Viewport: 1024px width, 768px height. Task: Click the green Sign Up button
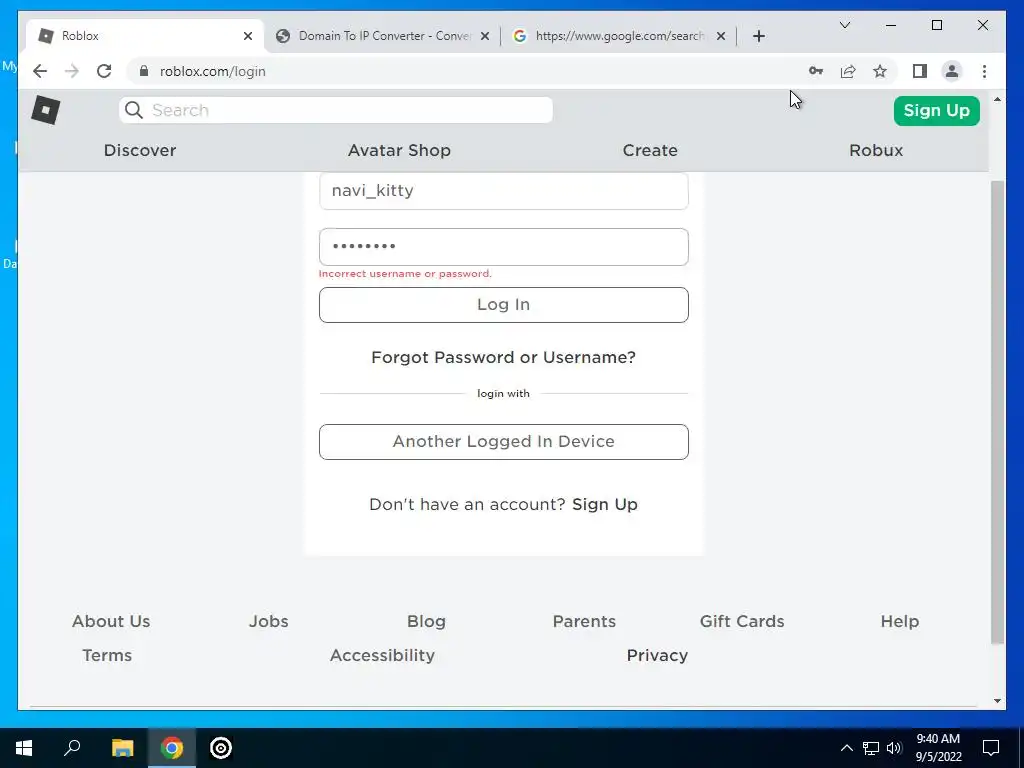tap(936, 110)
